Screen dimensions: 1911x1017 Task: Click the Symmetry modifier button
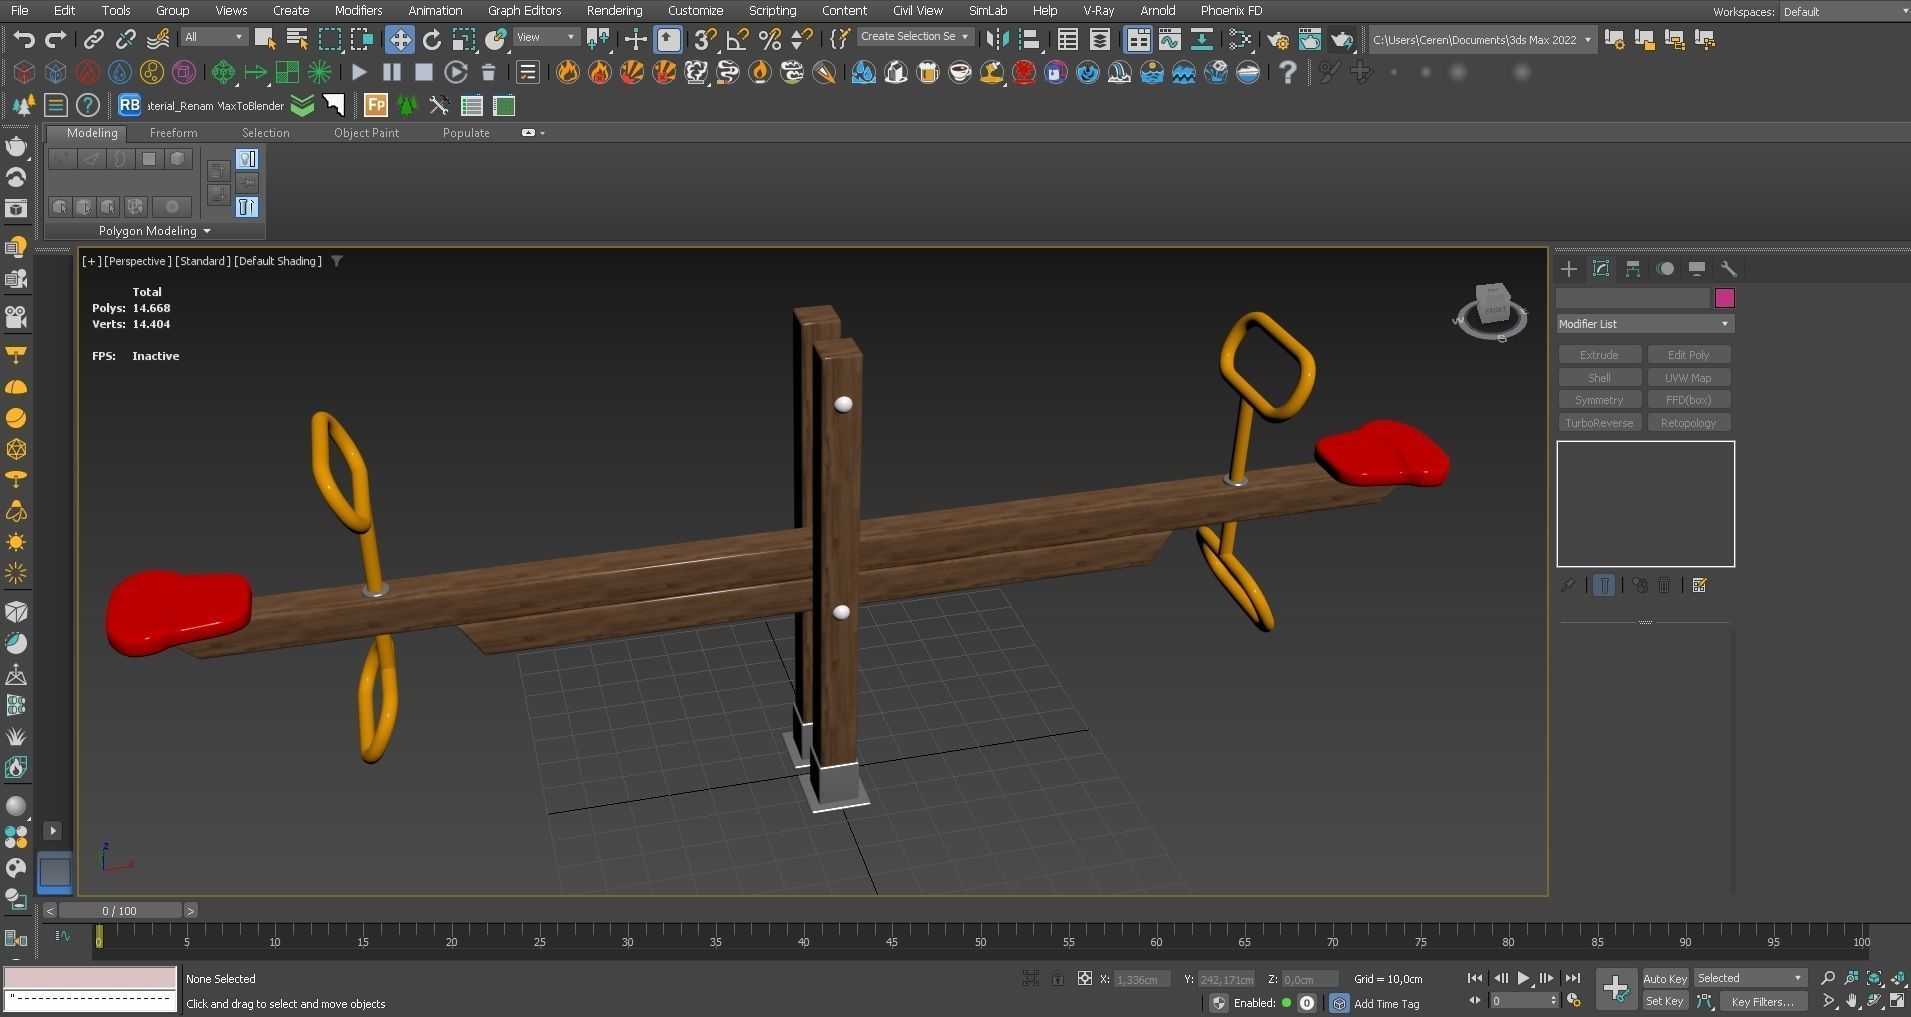pyautogui.click(x=1599, y=400)
